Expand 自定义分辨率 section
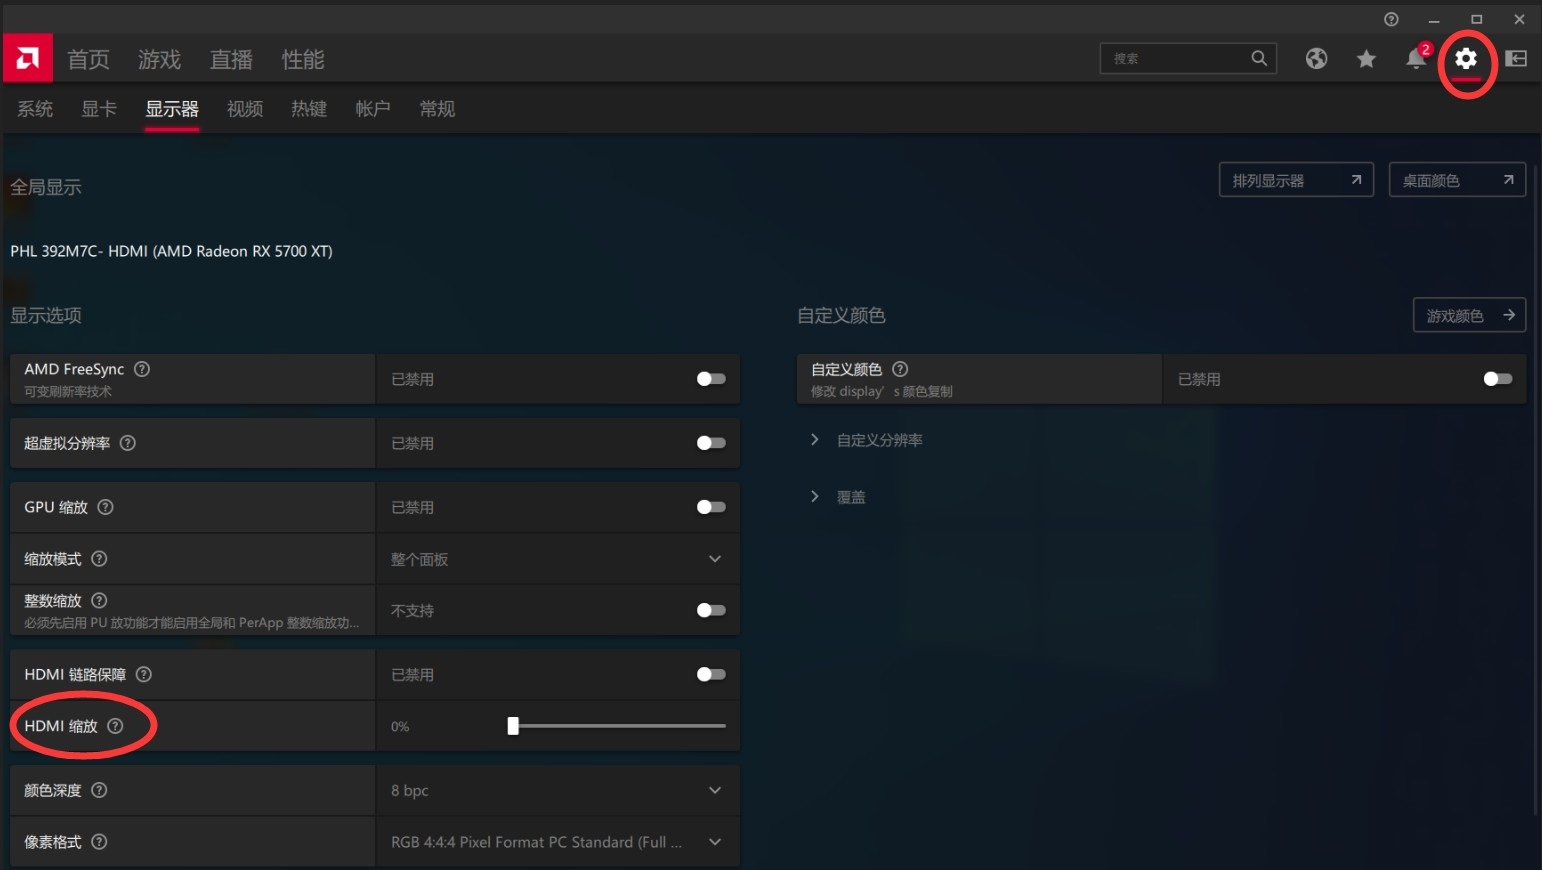The width and height of the screenshot is (1542, 870). (x=867, y=440)
